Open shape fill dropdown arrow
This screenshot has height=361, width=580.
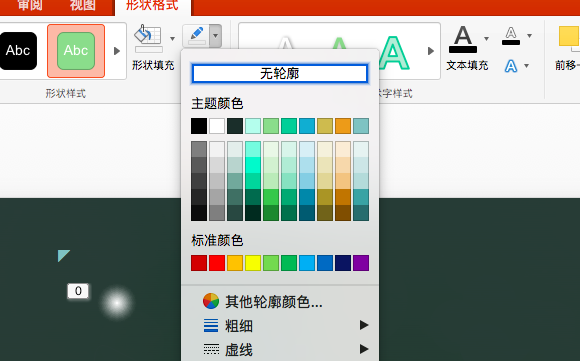172,38
